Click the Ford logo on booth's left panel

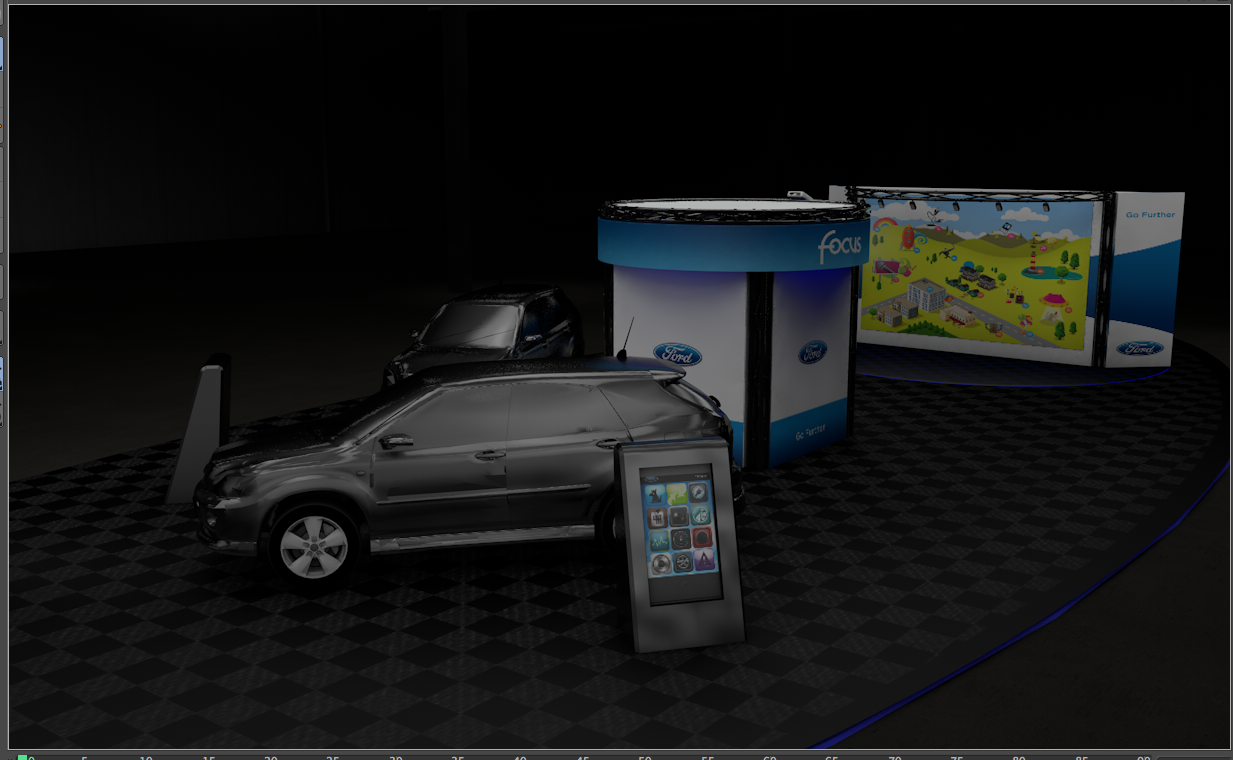tap(678, 355)
